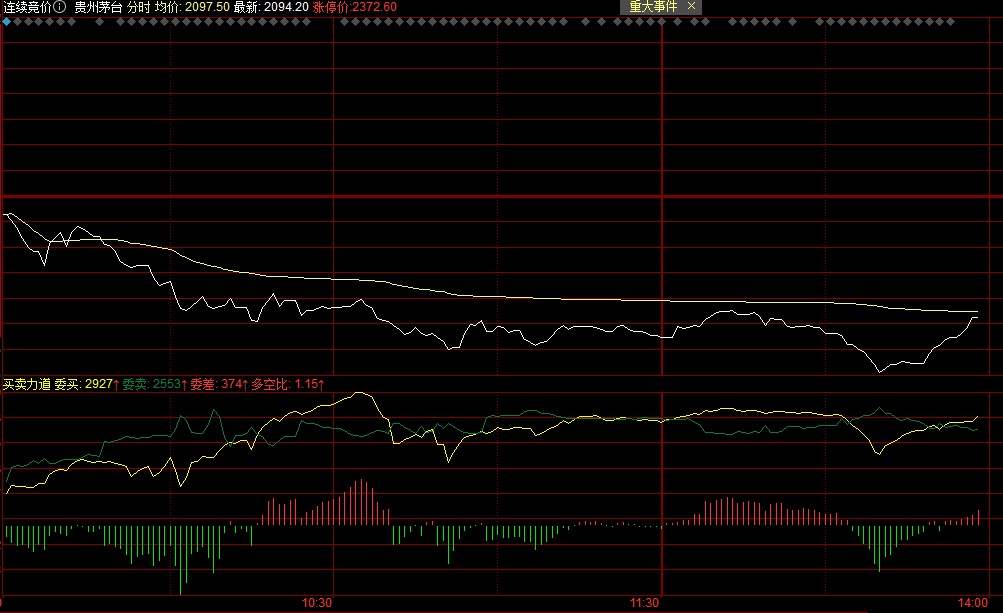The width and height of the screenshot is (1003, 613).
Task: Click the 11:30 time axis label
Action: pyautogui.click(x=644, y=603)
